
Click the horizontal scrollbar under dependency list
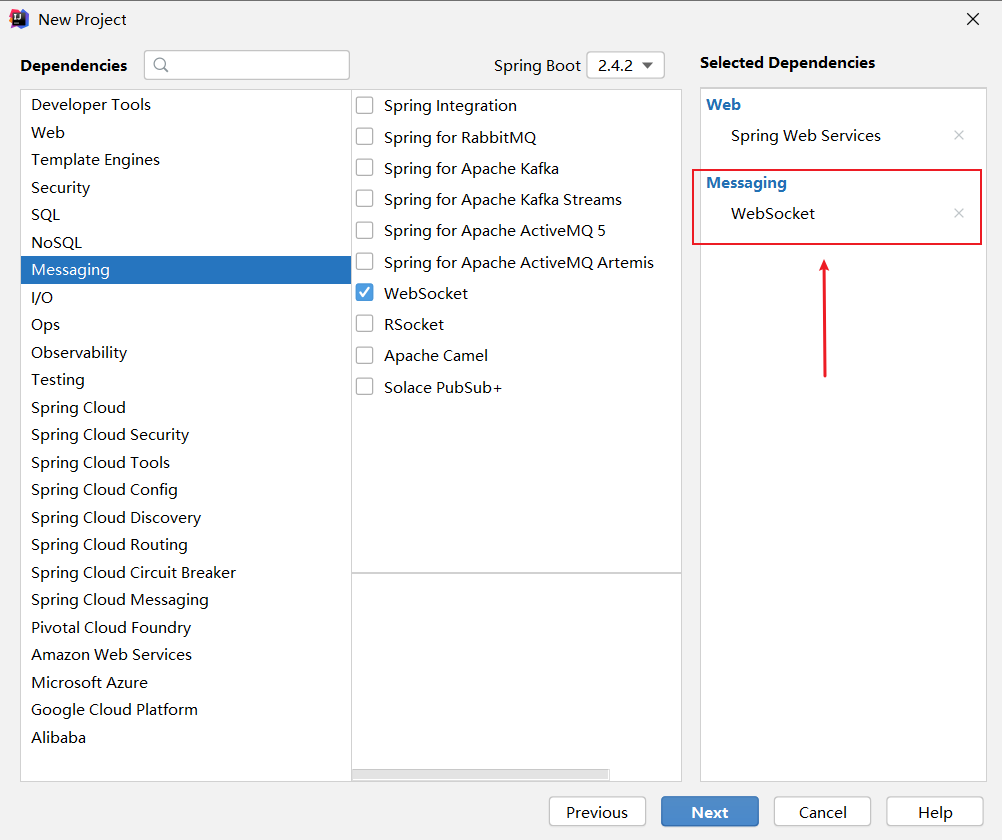[481, 774]
